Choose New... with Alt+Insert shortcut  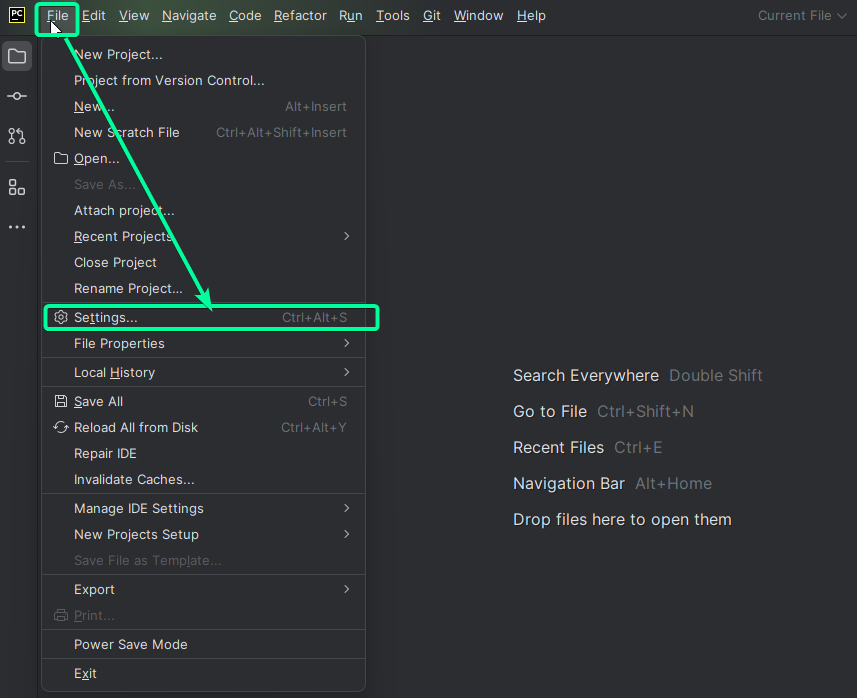pos(203,107)
